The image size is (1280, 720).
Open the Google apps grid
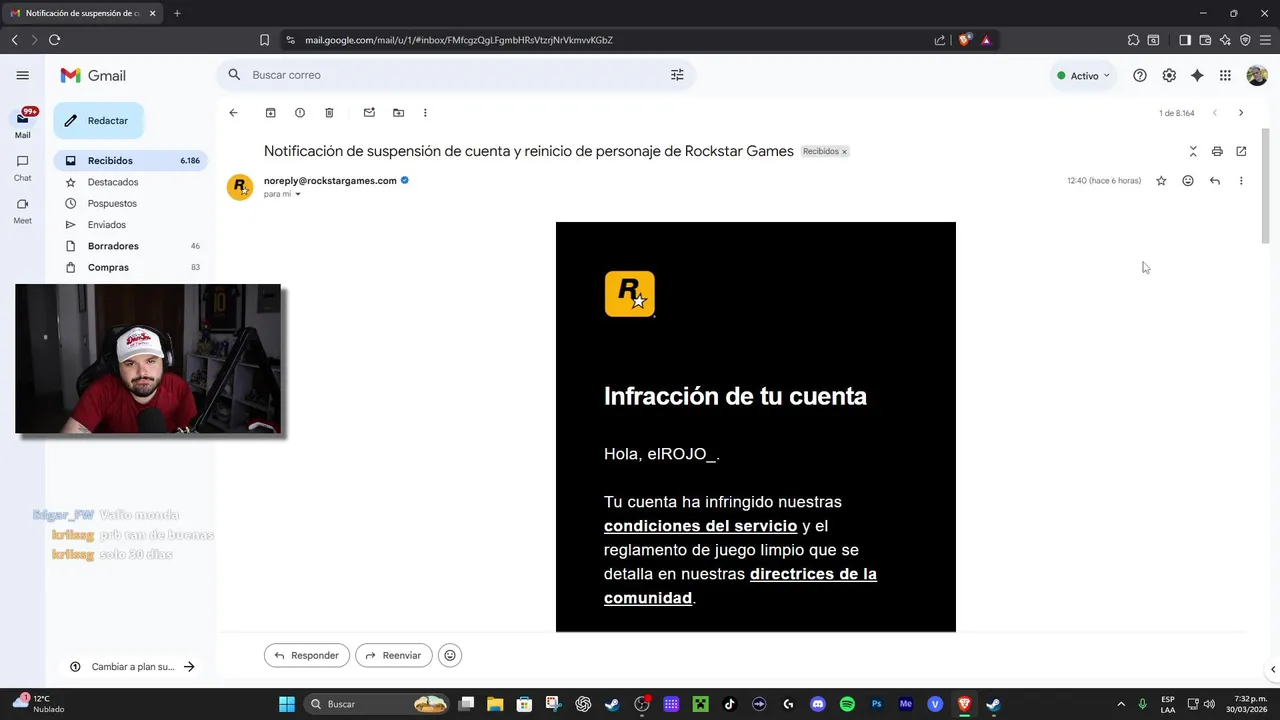1226,75
